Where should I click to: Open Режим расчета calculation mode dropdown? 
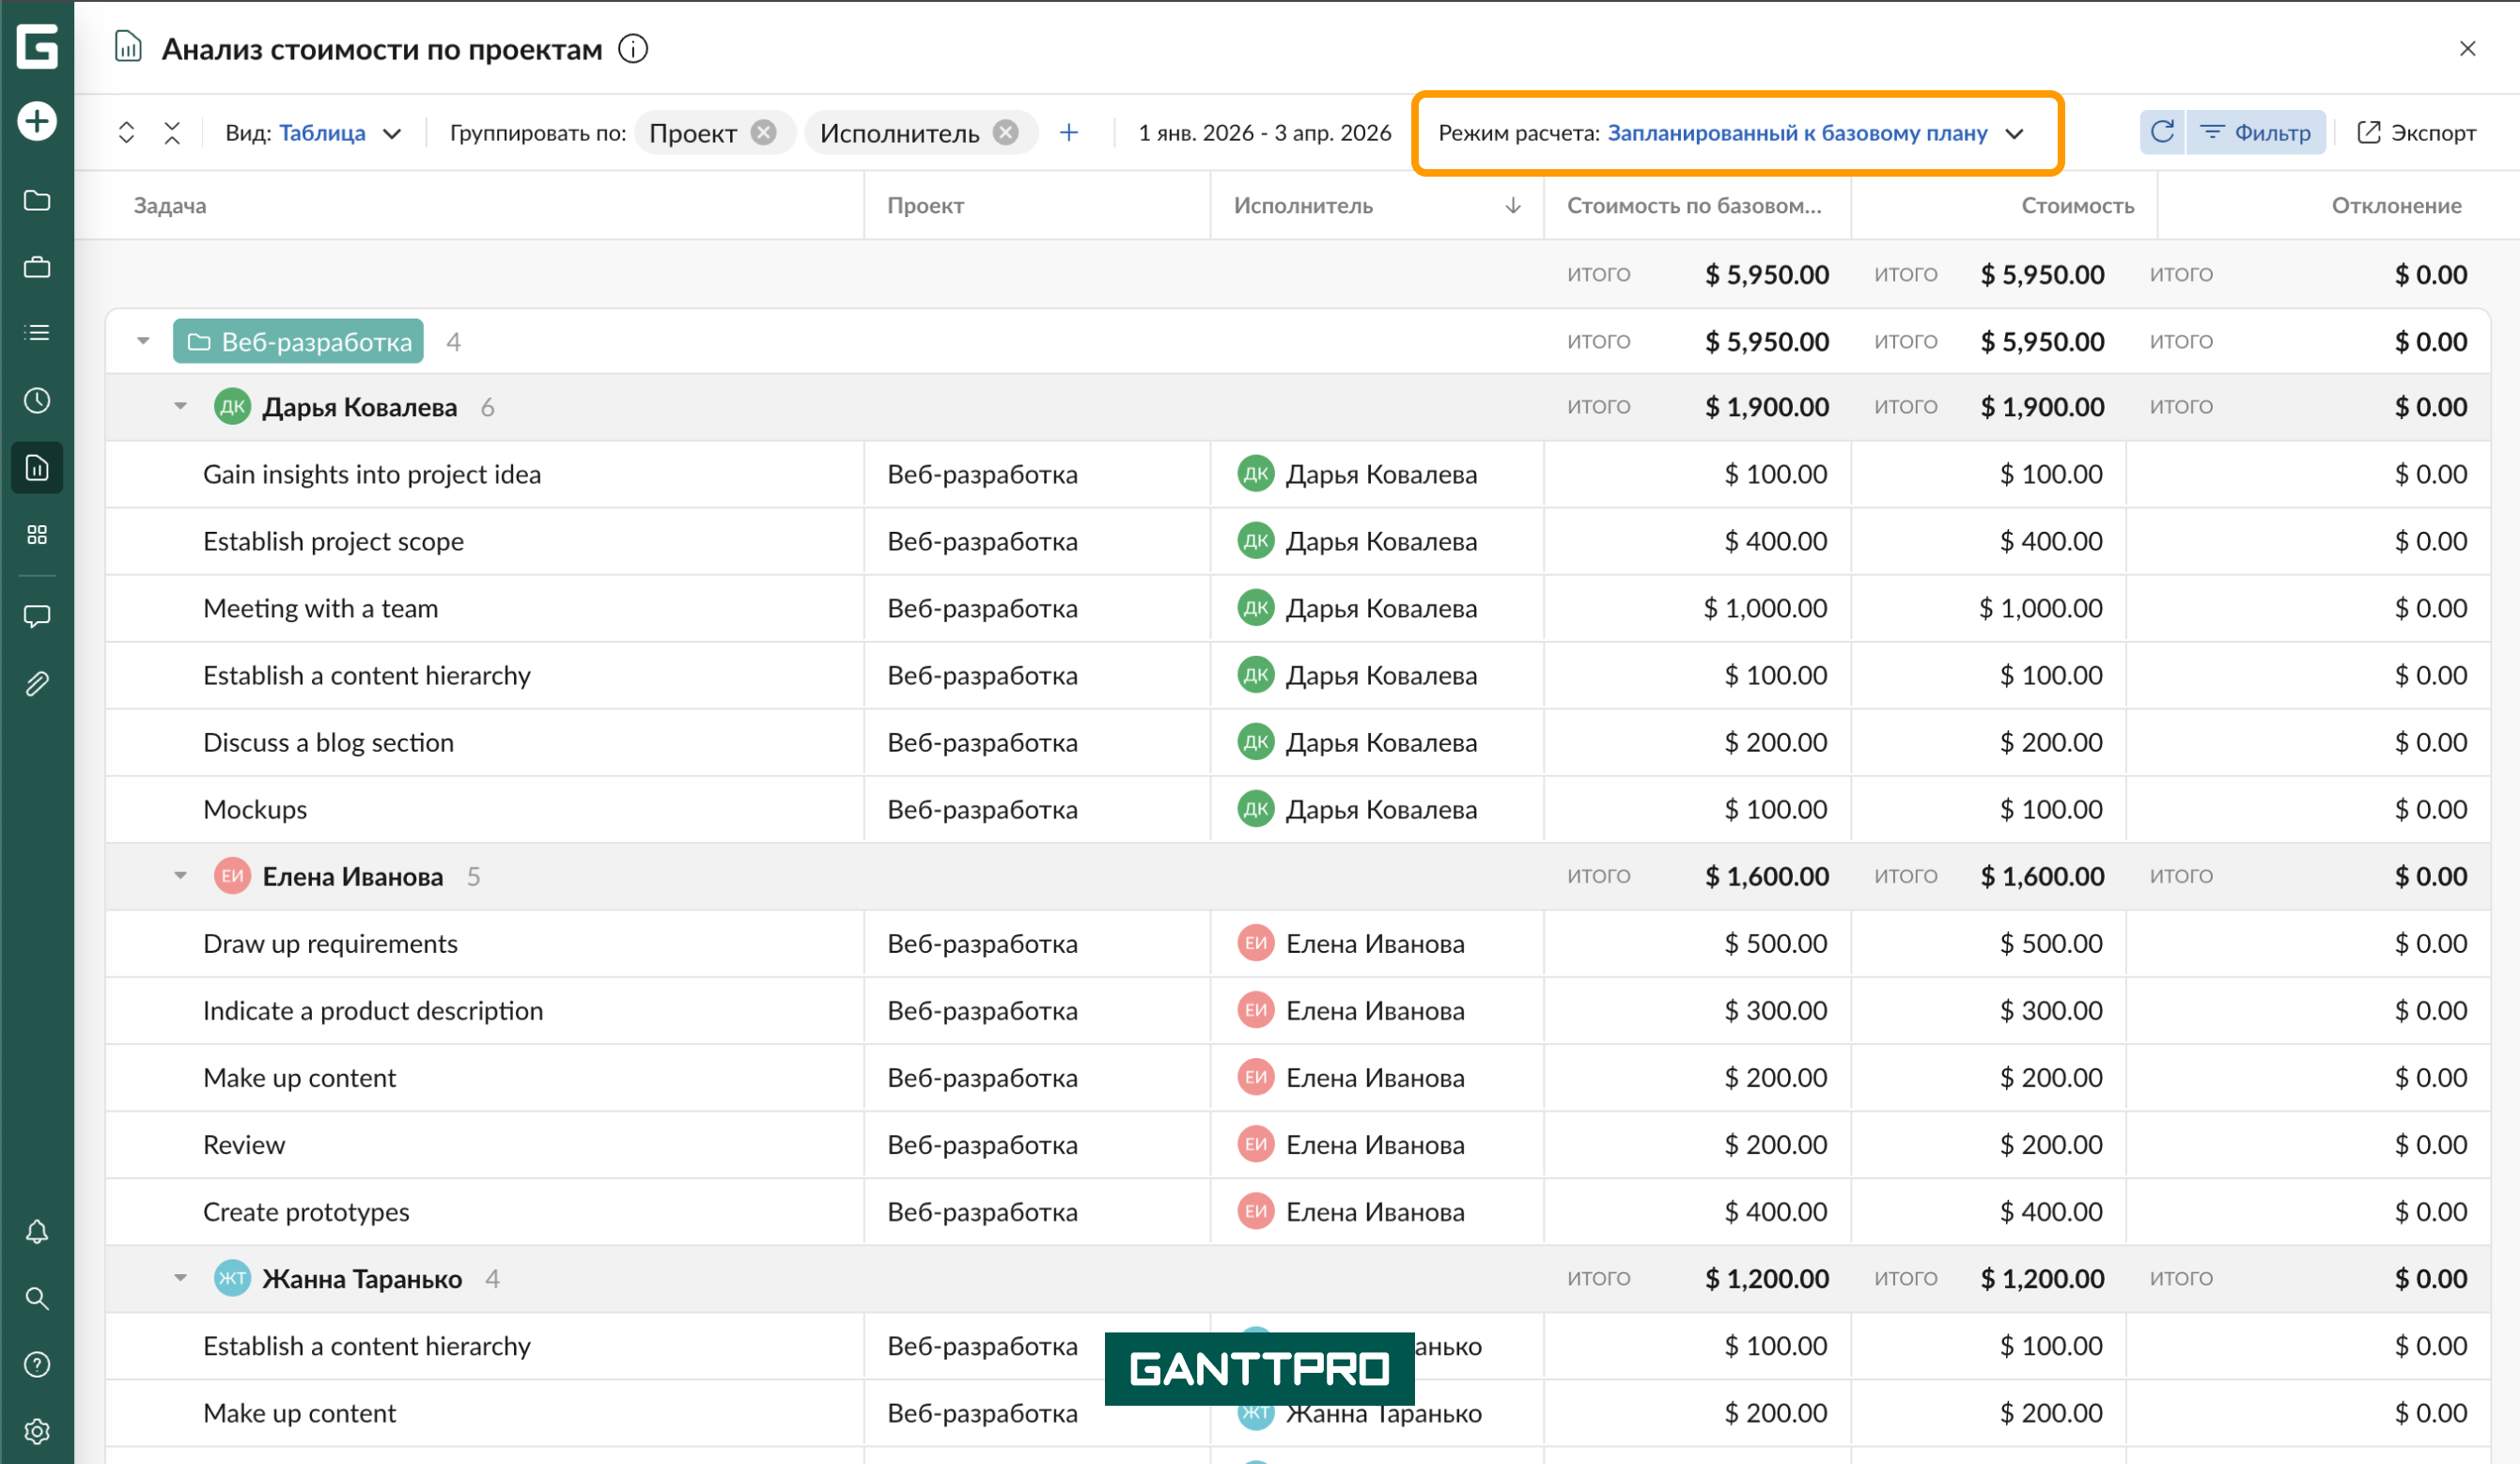point(1797,133)
